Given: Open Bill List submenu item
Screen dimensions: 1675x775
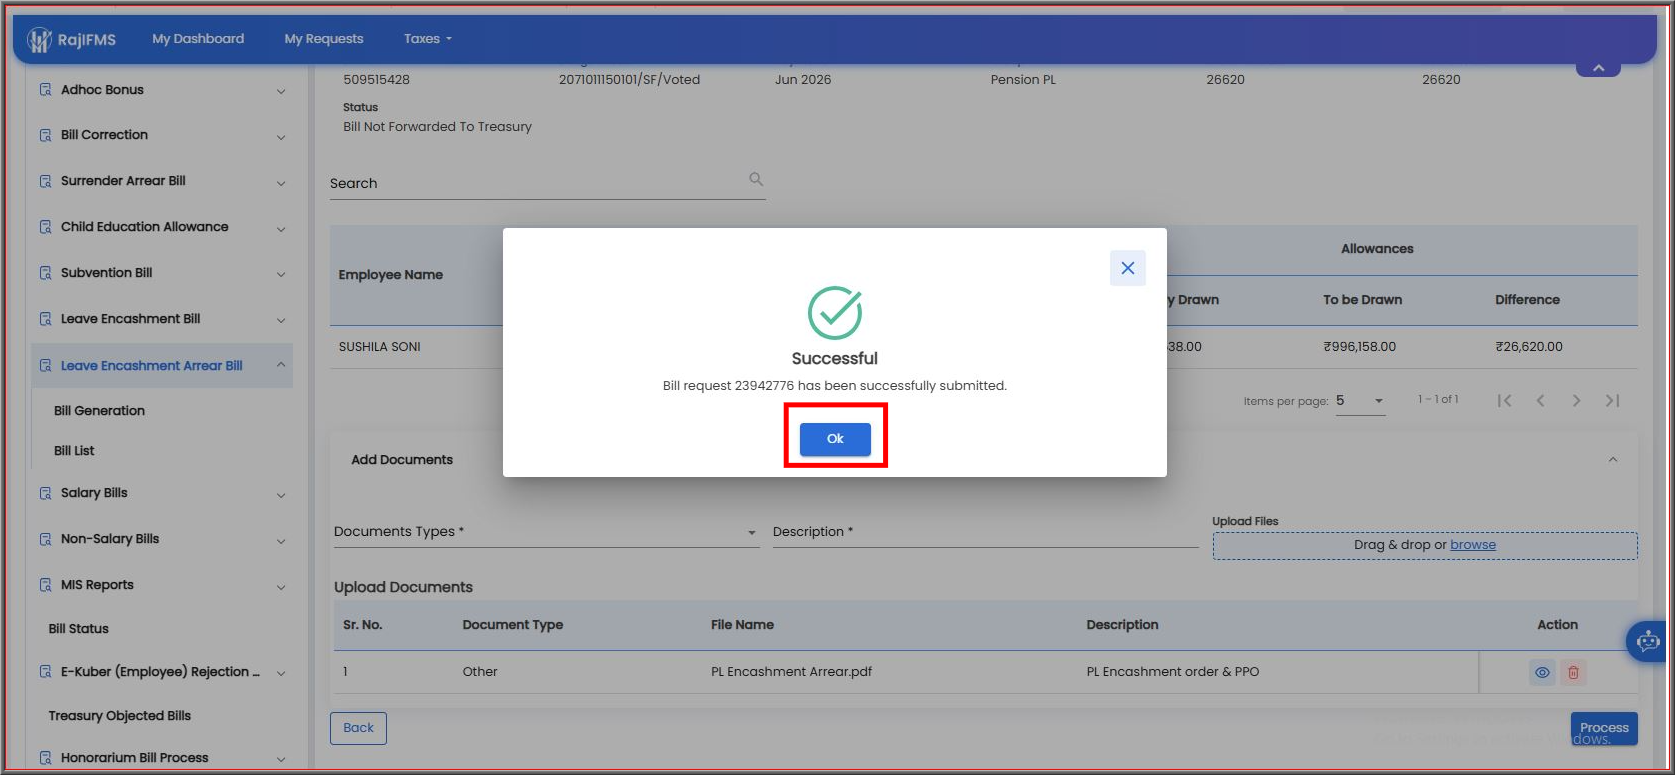Looking at the screenshot, I should click(x=74, y=451).
